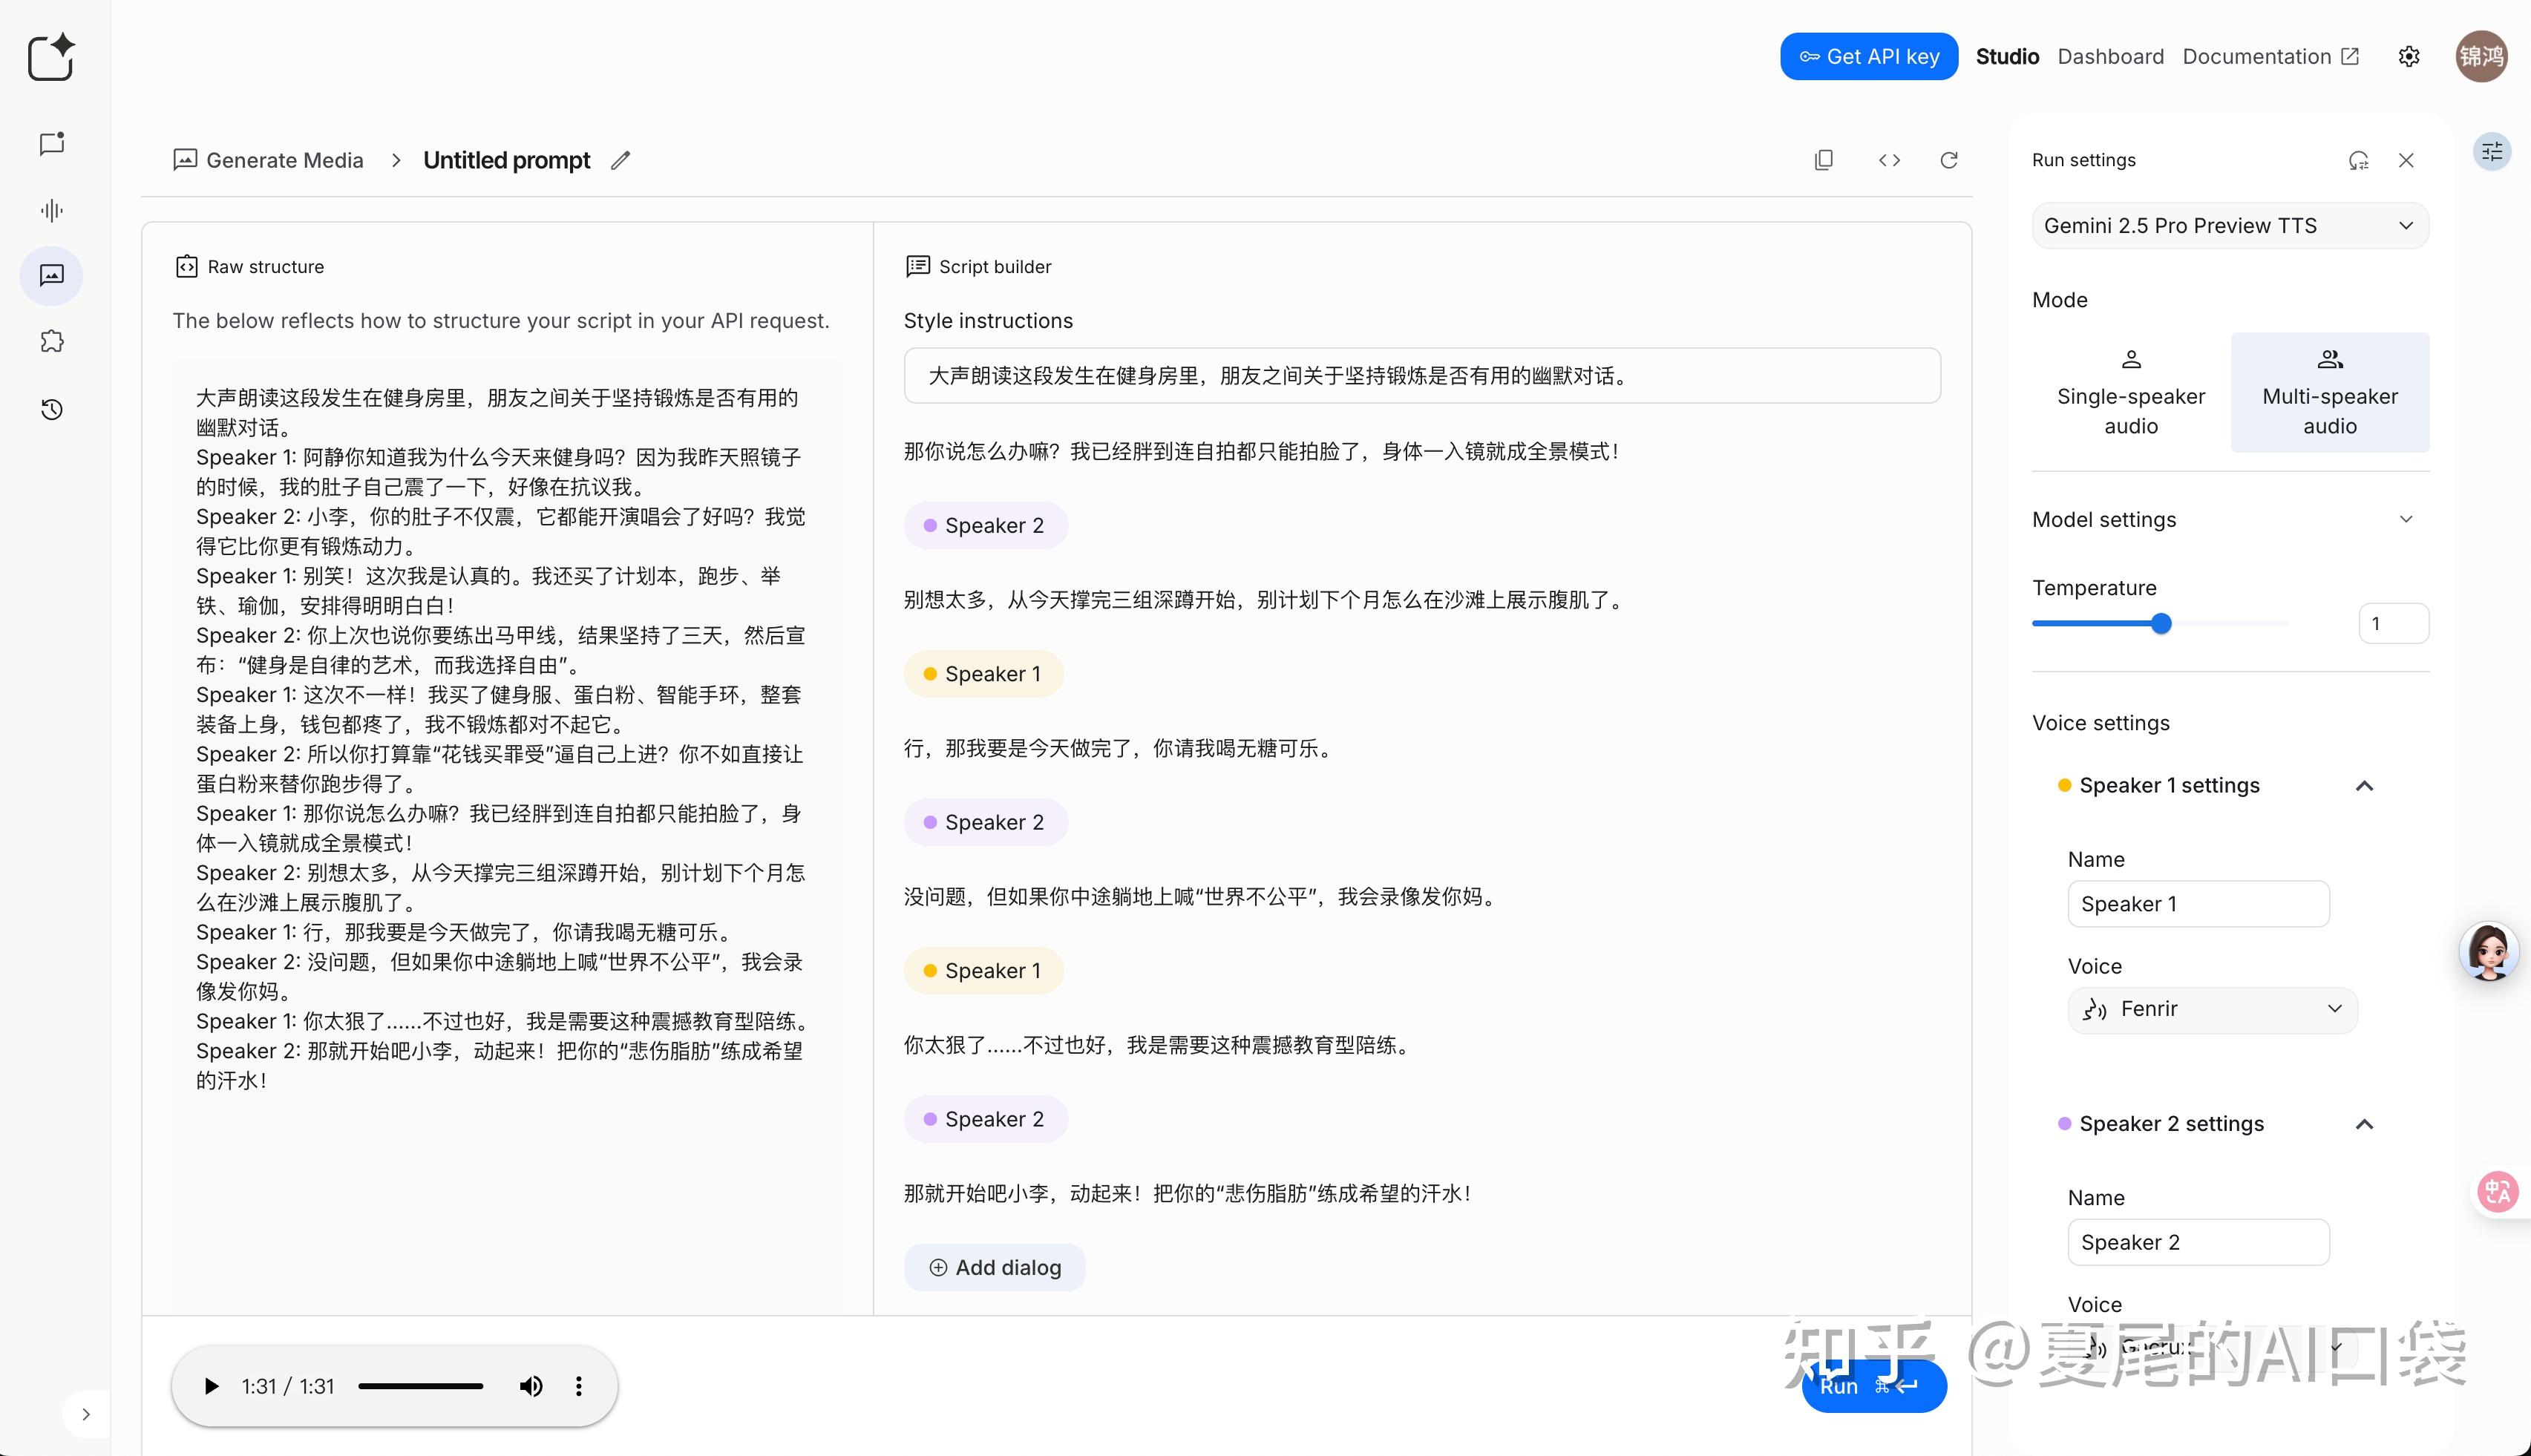The height and width of the screenshot is (1456, 2531).
Task: Select Multi-speaker audio mode
Action: [x=2330, y=393]
